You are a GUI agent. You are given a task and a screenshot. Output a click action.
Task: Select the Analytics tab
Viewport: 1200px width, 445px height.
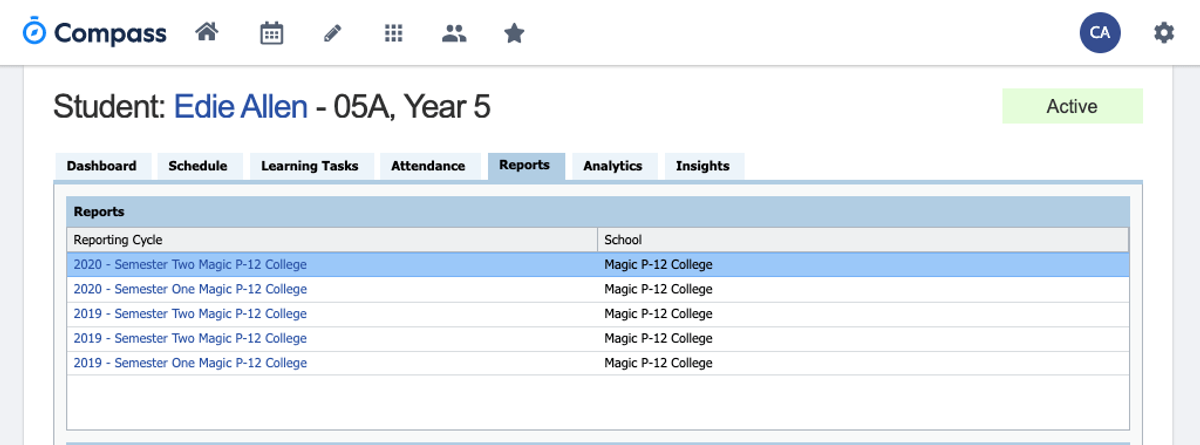pos(613,166)
